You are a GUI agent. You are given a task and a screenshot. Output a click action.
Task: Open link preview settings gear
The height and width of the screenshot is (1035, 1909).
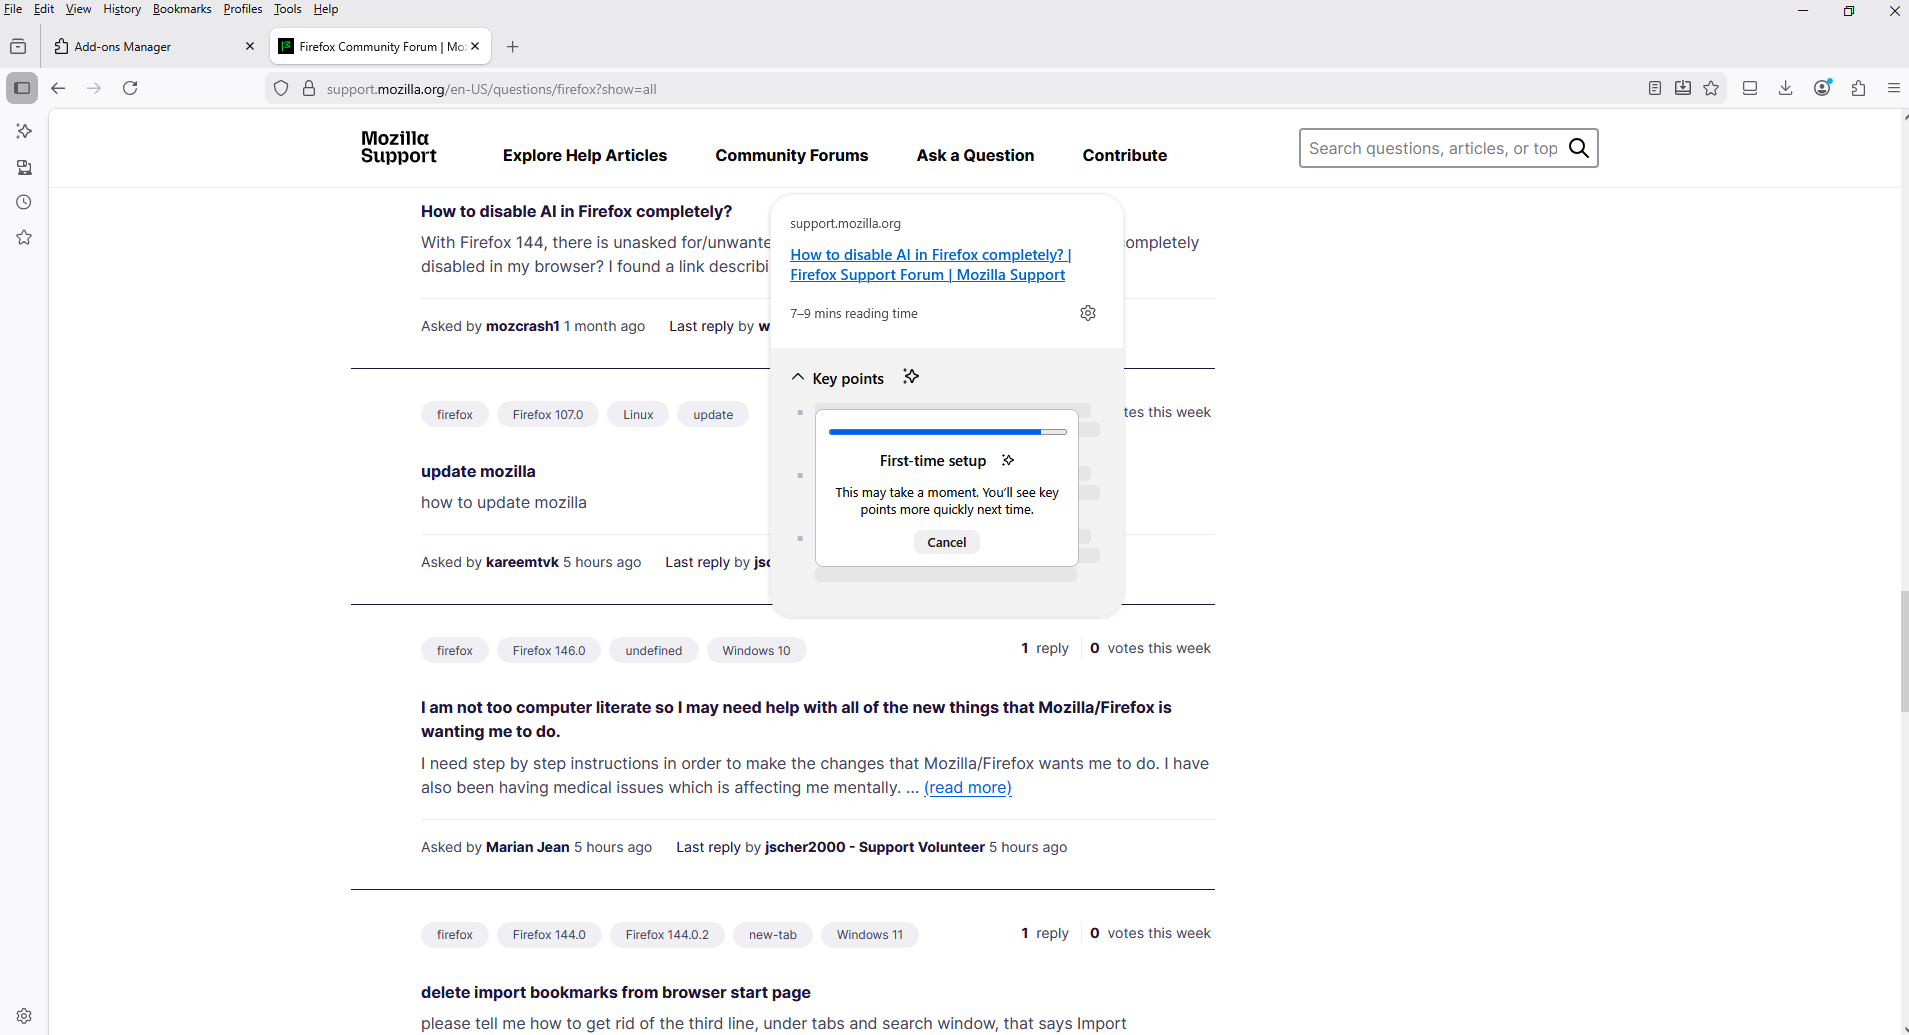click(x=1088, y=313)
